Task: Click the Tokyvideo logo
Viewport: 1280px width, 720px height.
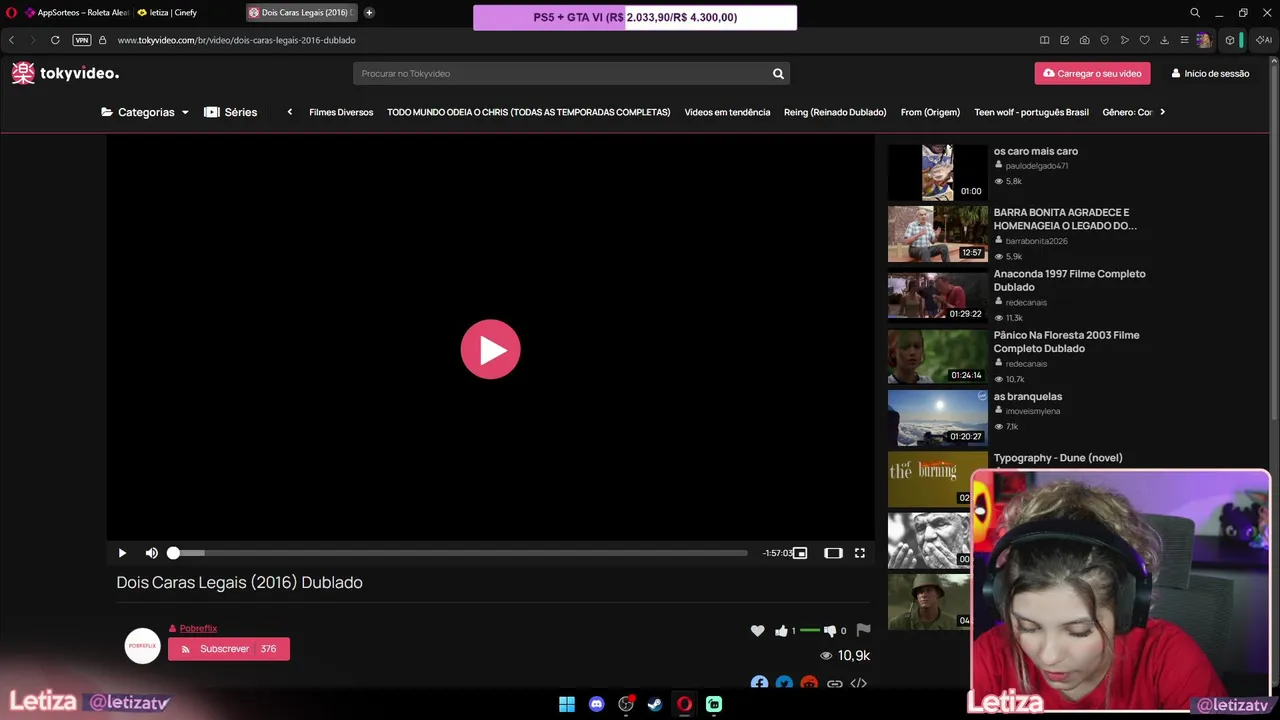Action: (65, 73)
